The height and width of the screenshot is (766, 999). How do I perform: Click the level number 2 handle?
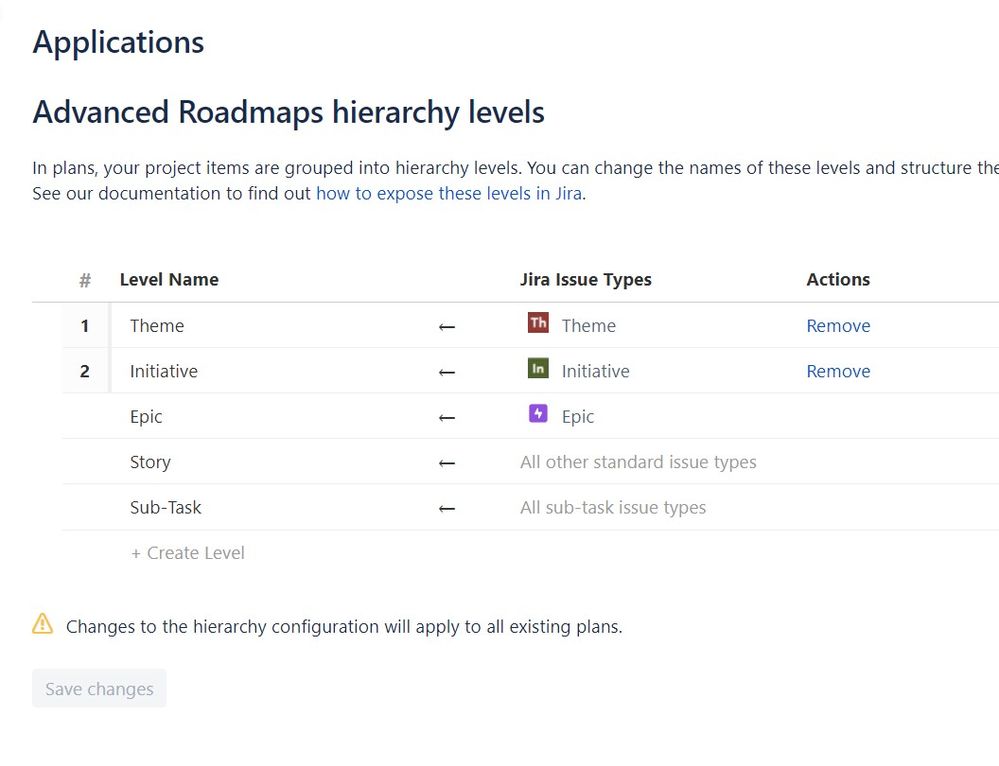coord(85,371)
